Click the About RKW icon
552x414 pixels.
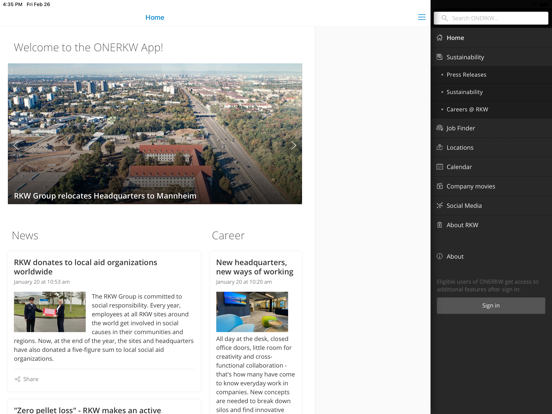(x=439, y=225)
